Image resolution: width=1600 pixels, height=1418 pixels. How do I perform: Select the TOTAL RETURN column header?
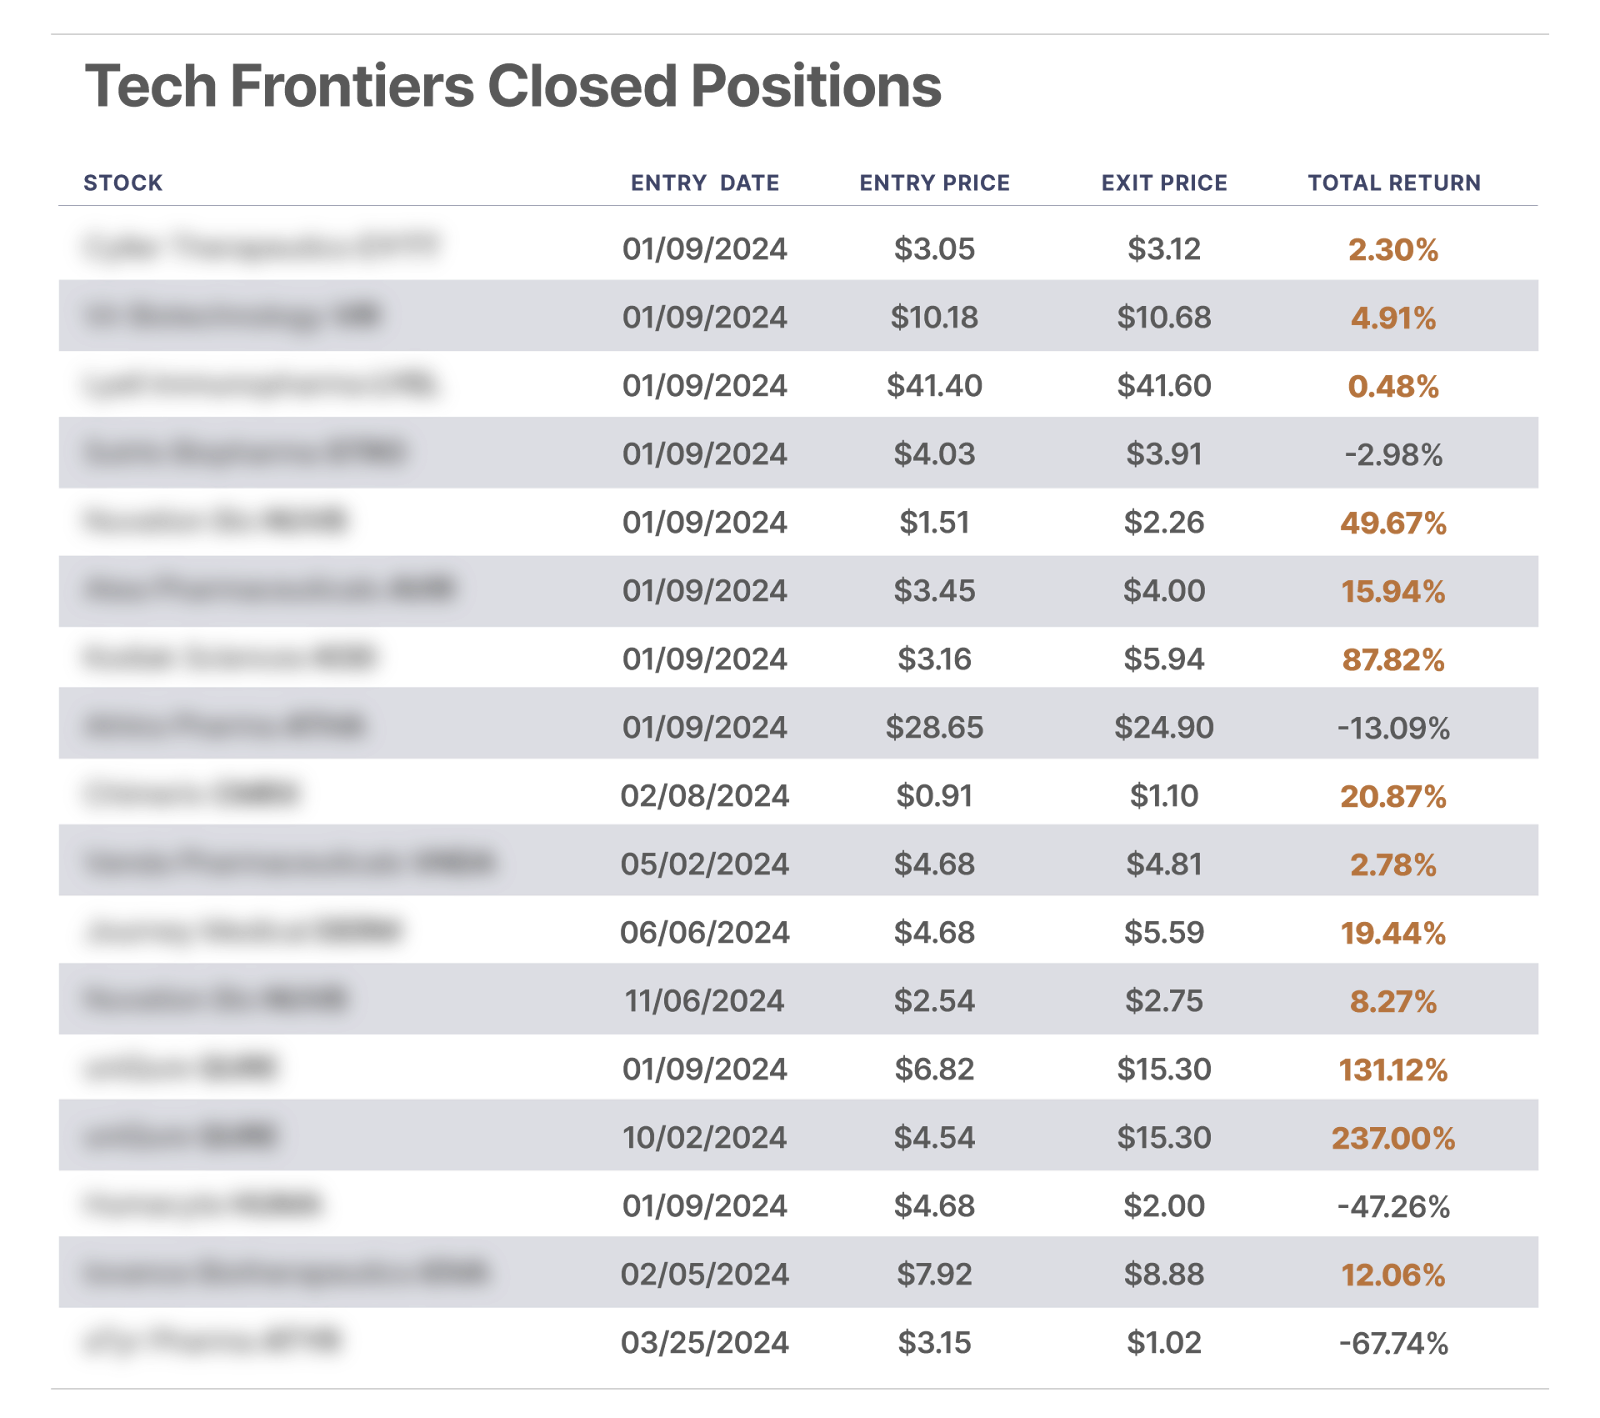tap(1394, 183)
